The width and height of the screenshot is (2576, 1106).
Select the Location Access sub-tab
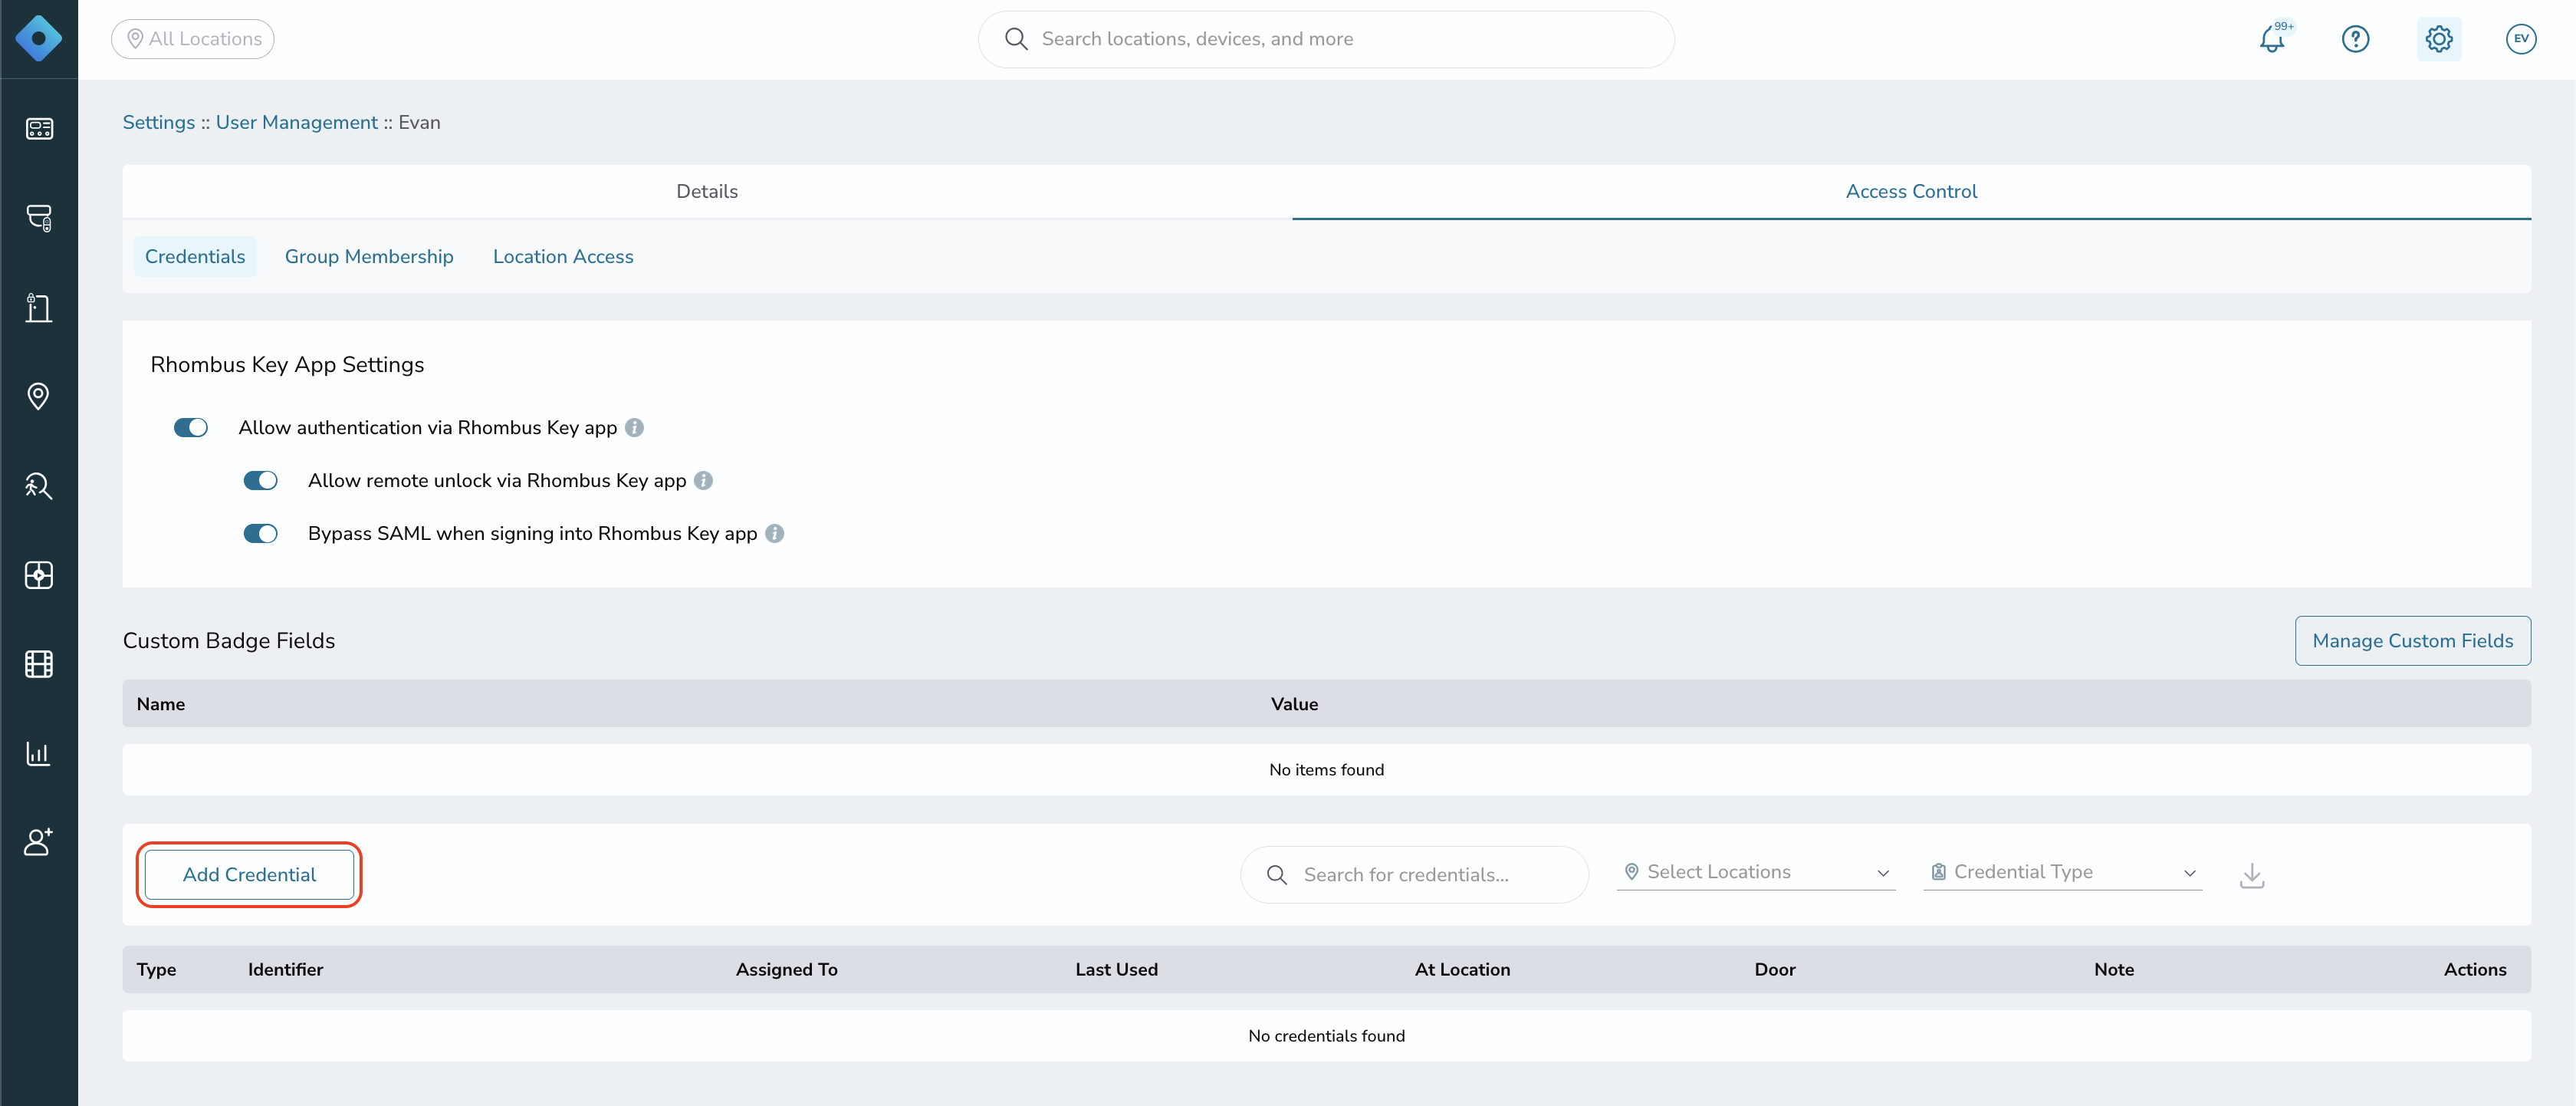point(563,257)
